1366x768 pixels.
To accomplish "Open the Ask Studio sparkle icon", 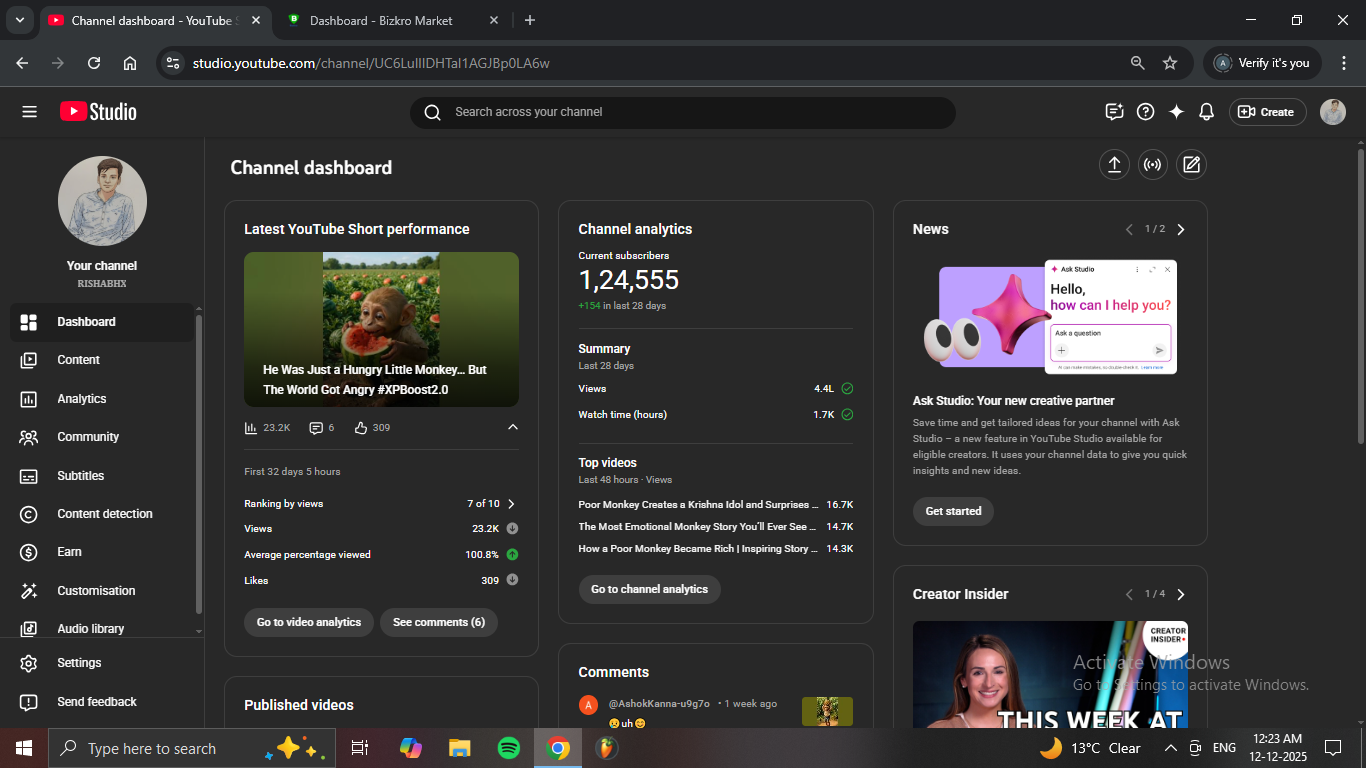I will (x=1176, y=112).
